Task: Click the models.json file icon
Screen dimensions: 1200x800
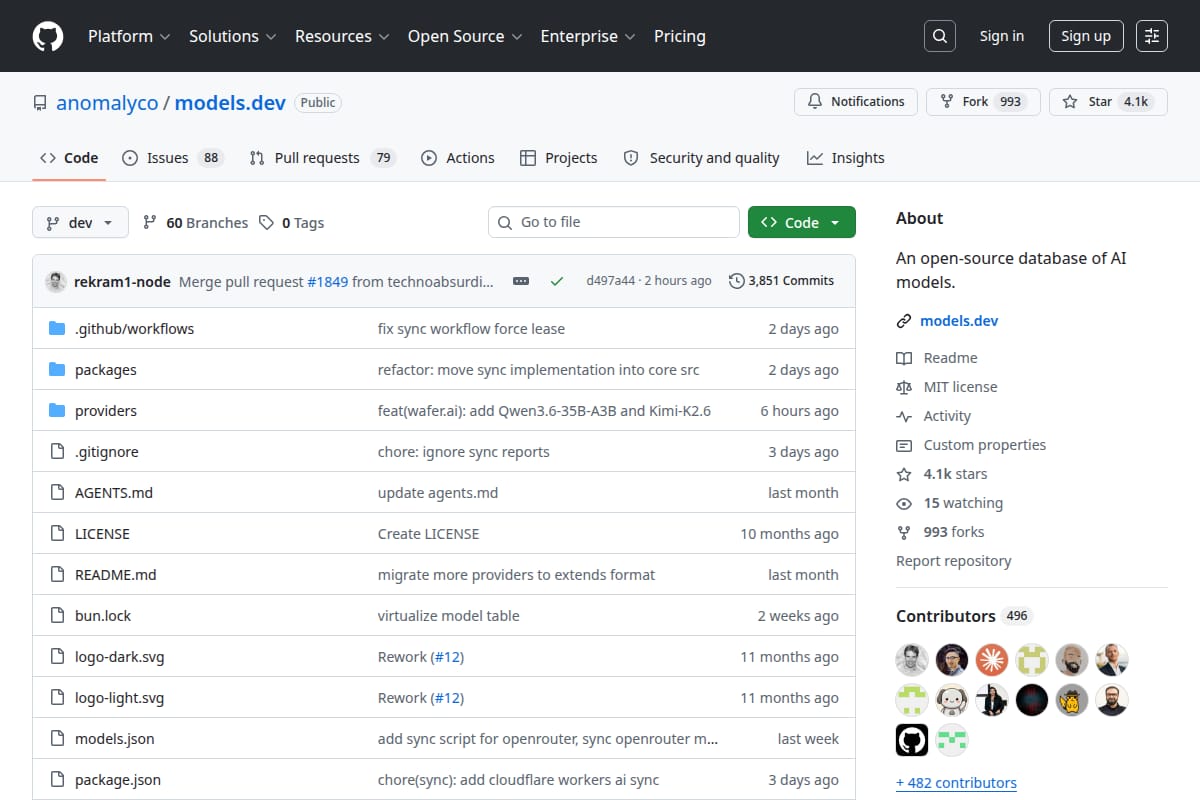Action: click(57, 739)
